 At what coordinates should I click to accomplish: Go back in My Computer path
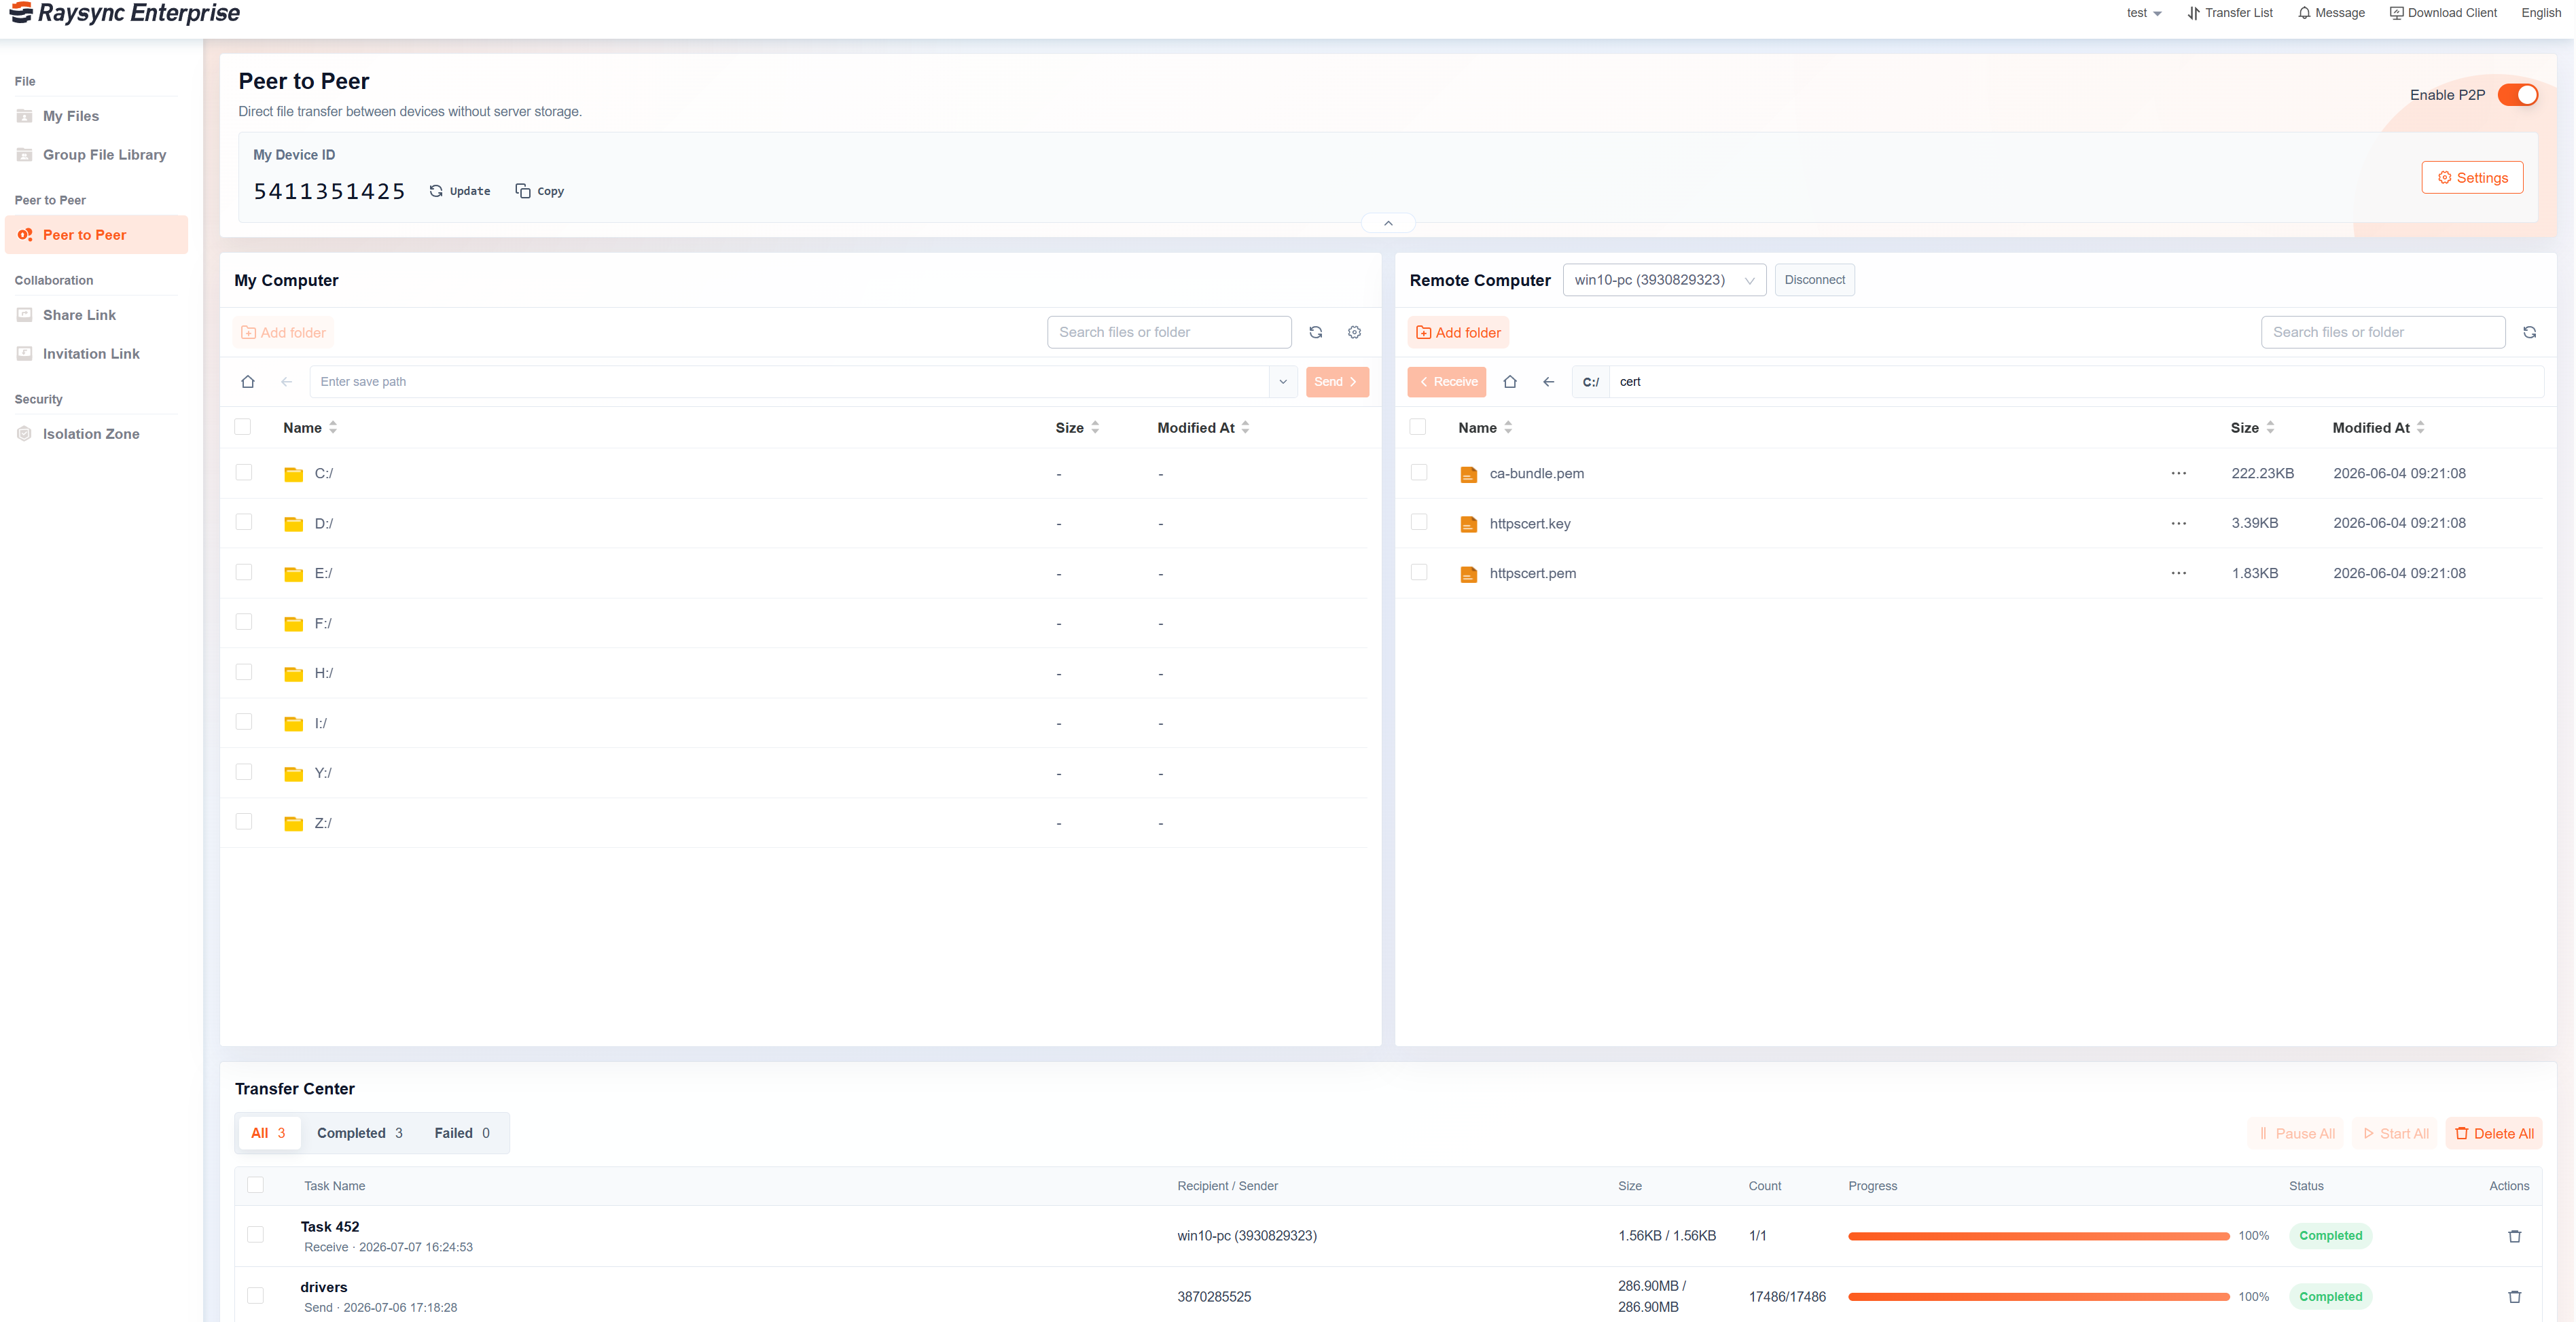[287, 382]
